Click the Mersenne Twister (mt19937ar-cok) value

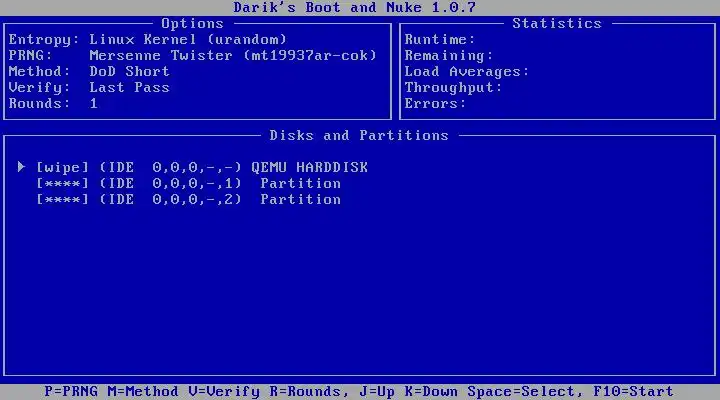pyautogui.click(x=233, y=56)
